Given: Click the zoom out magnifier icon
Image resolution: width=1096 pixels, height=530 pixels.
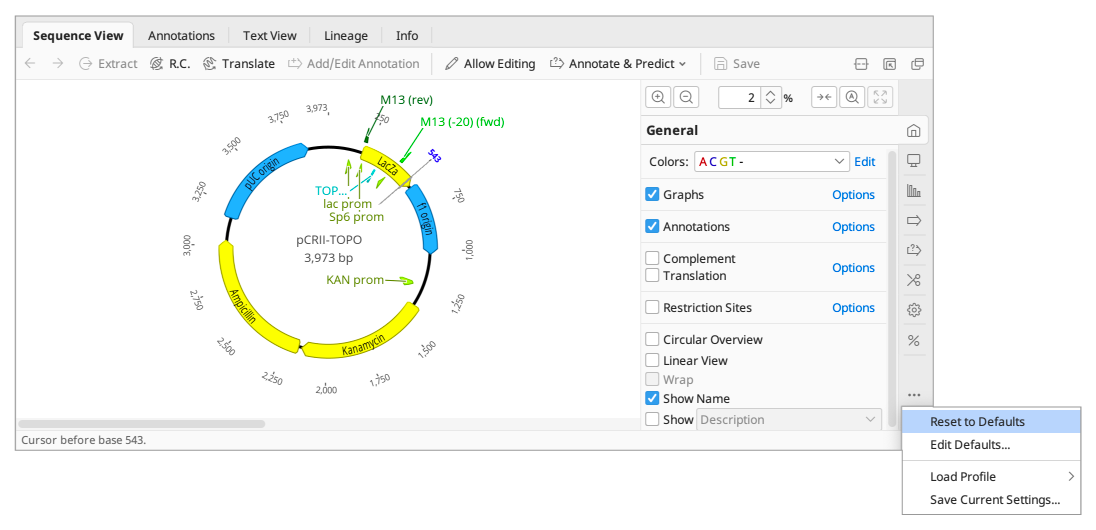Looking at the screenshot, I should click(685, 97).
